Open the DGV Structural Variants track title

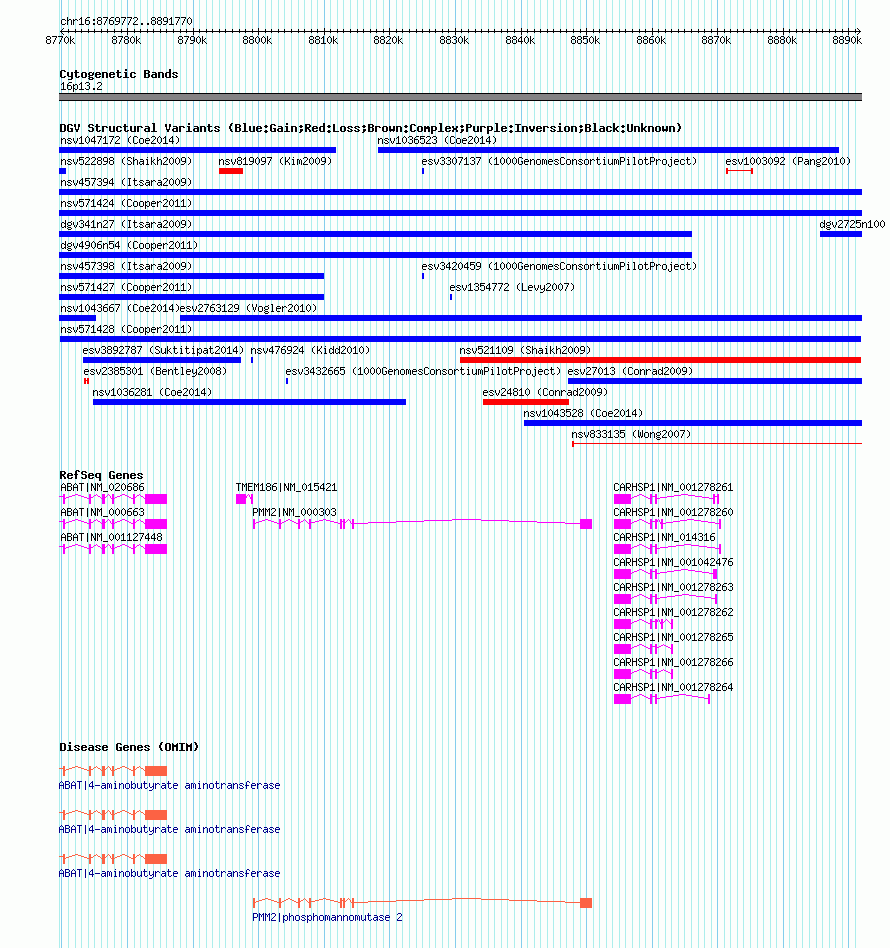point(371,128)
